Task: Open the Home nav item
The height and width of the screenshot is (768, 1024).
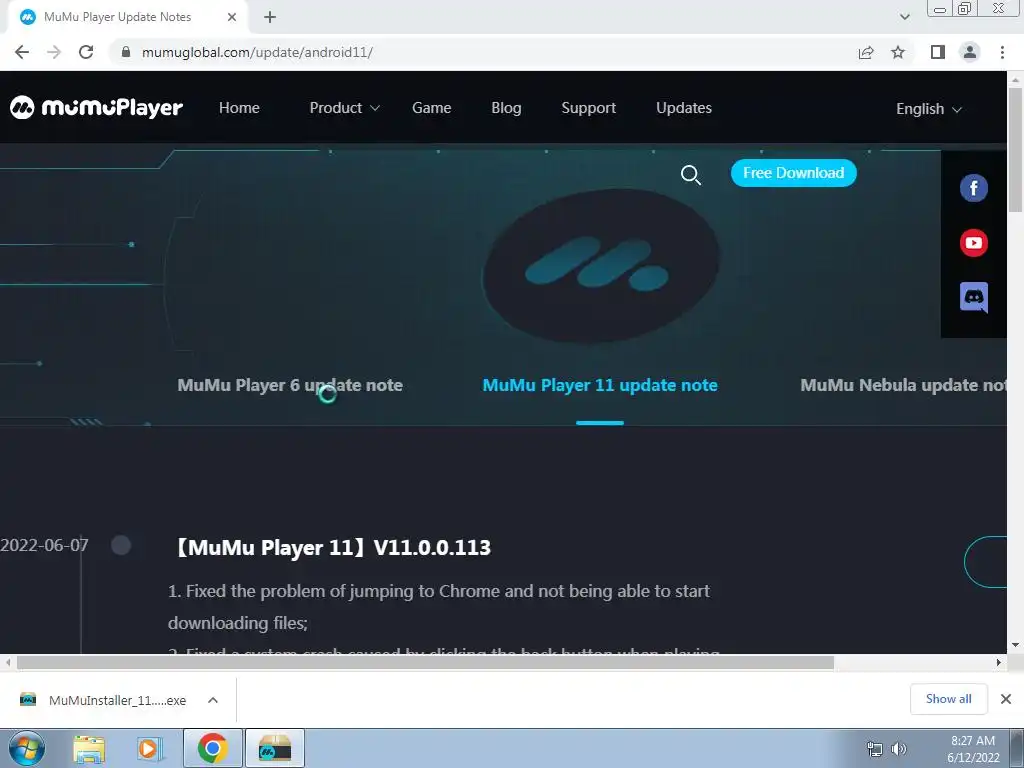Action: 239,108
